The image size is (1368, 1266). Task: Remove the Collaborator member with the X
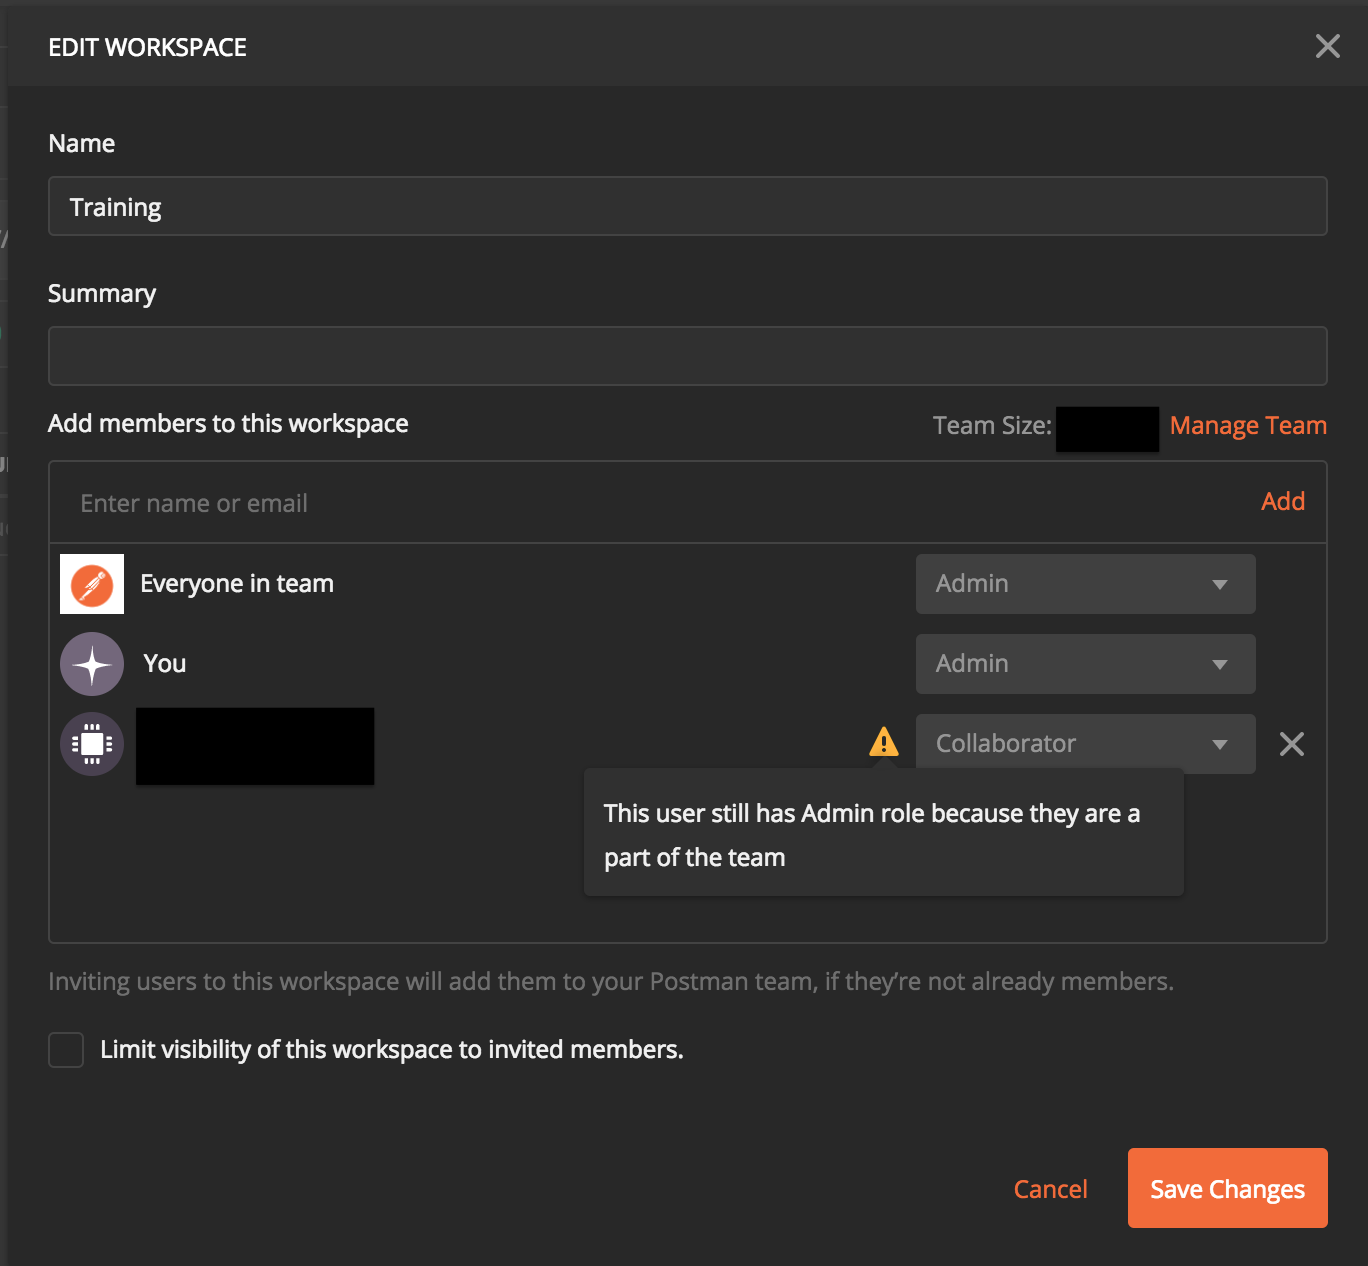[x=1291, y=744]
